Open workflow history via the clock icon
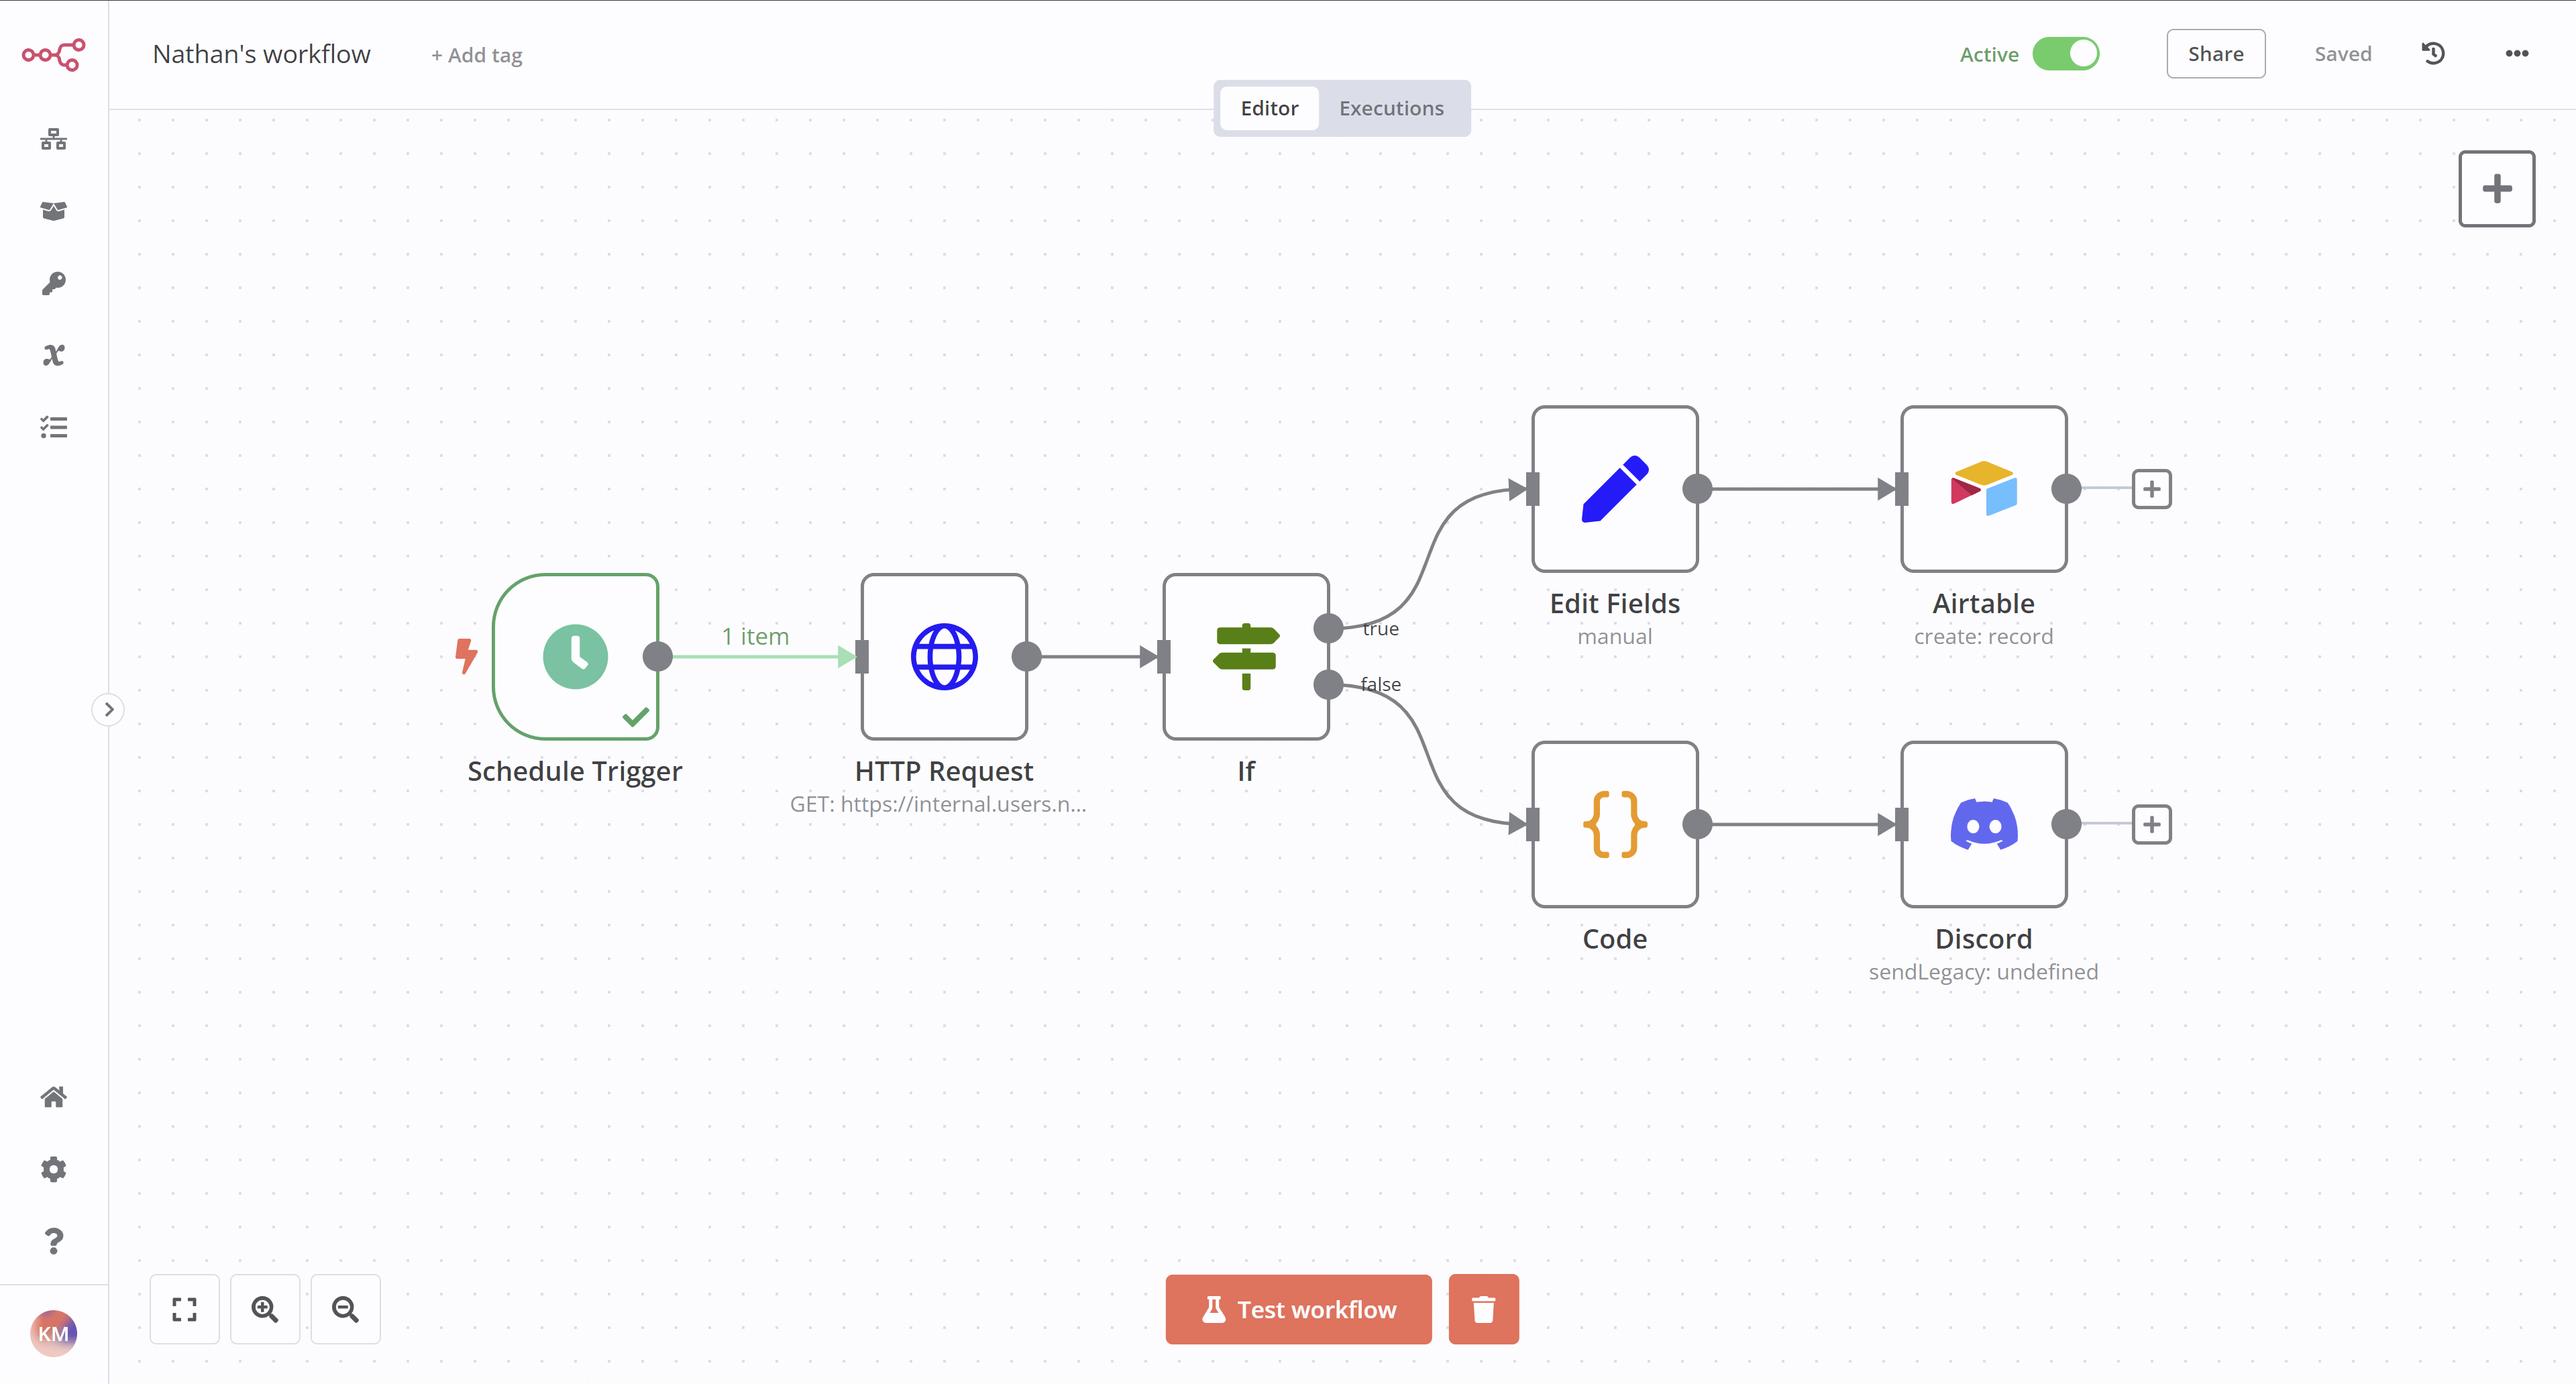This screenshot has height=1384, width=2576. tap(2434, 53)
